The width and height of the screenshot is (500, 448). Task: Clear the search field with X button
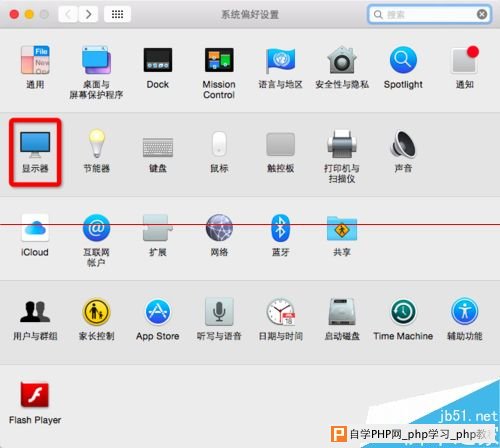(x=482, y=14)
